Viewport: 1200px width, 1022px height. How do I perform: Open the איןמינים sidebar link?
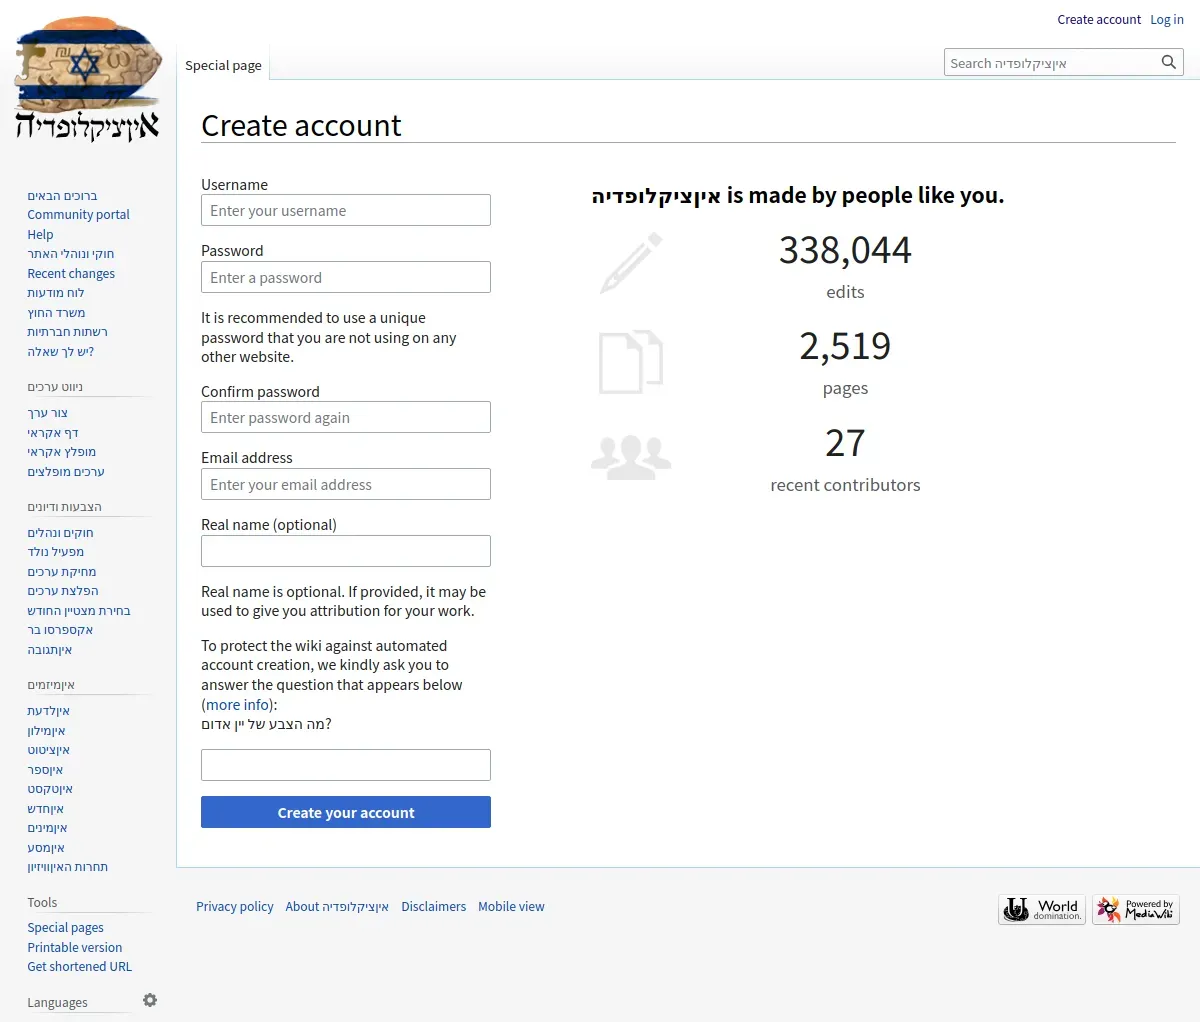click(x=47, y=827)
